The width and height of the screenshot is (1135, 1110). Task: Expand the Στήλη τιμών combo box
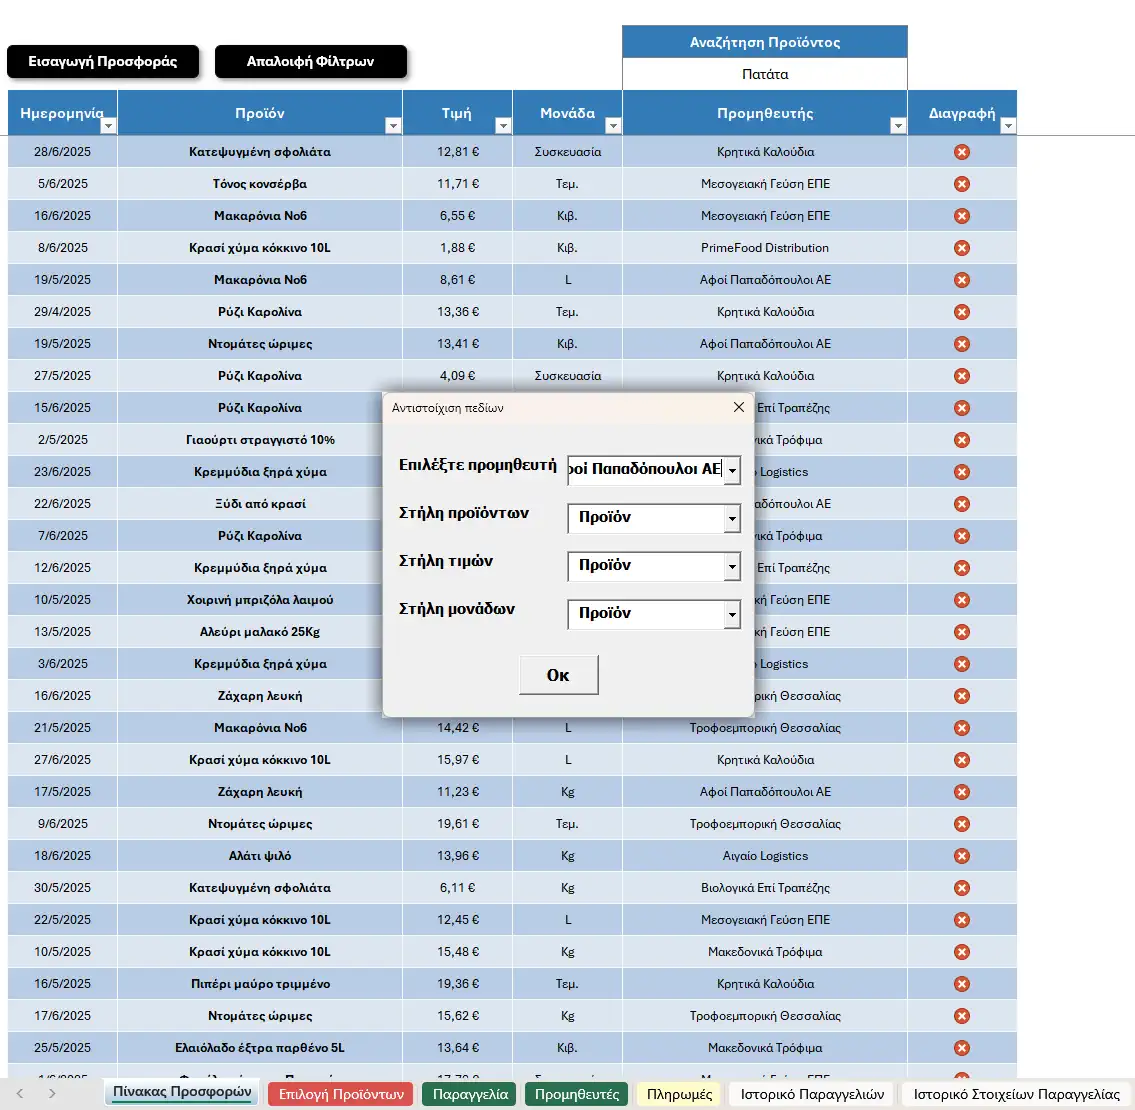(732, 566)
